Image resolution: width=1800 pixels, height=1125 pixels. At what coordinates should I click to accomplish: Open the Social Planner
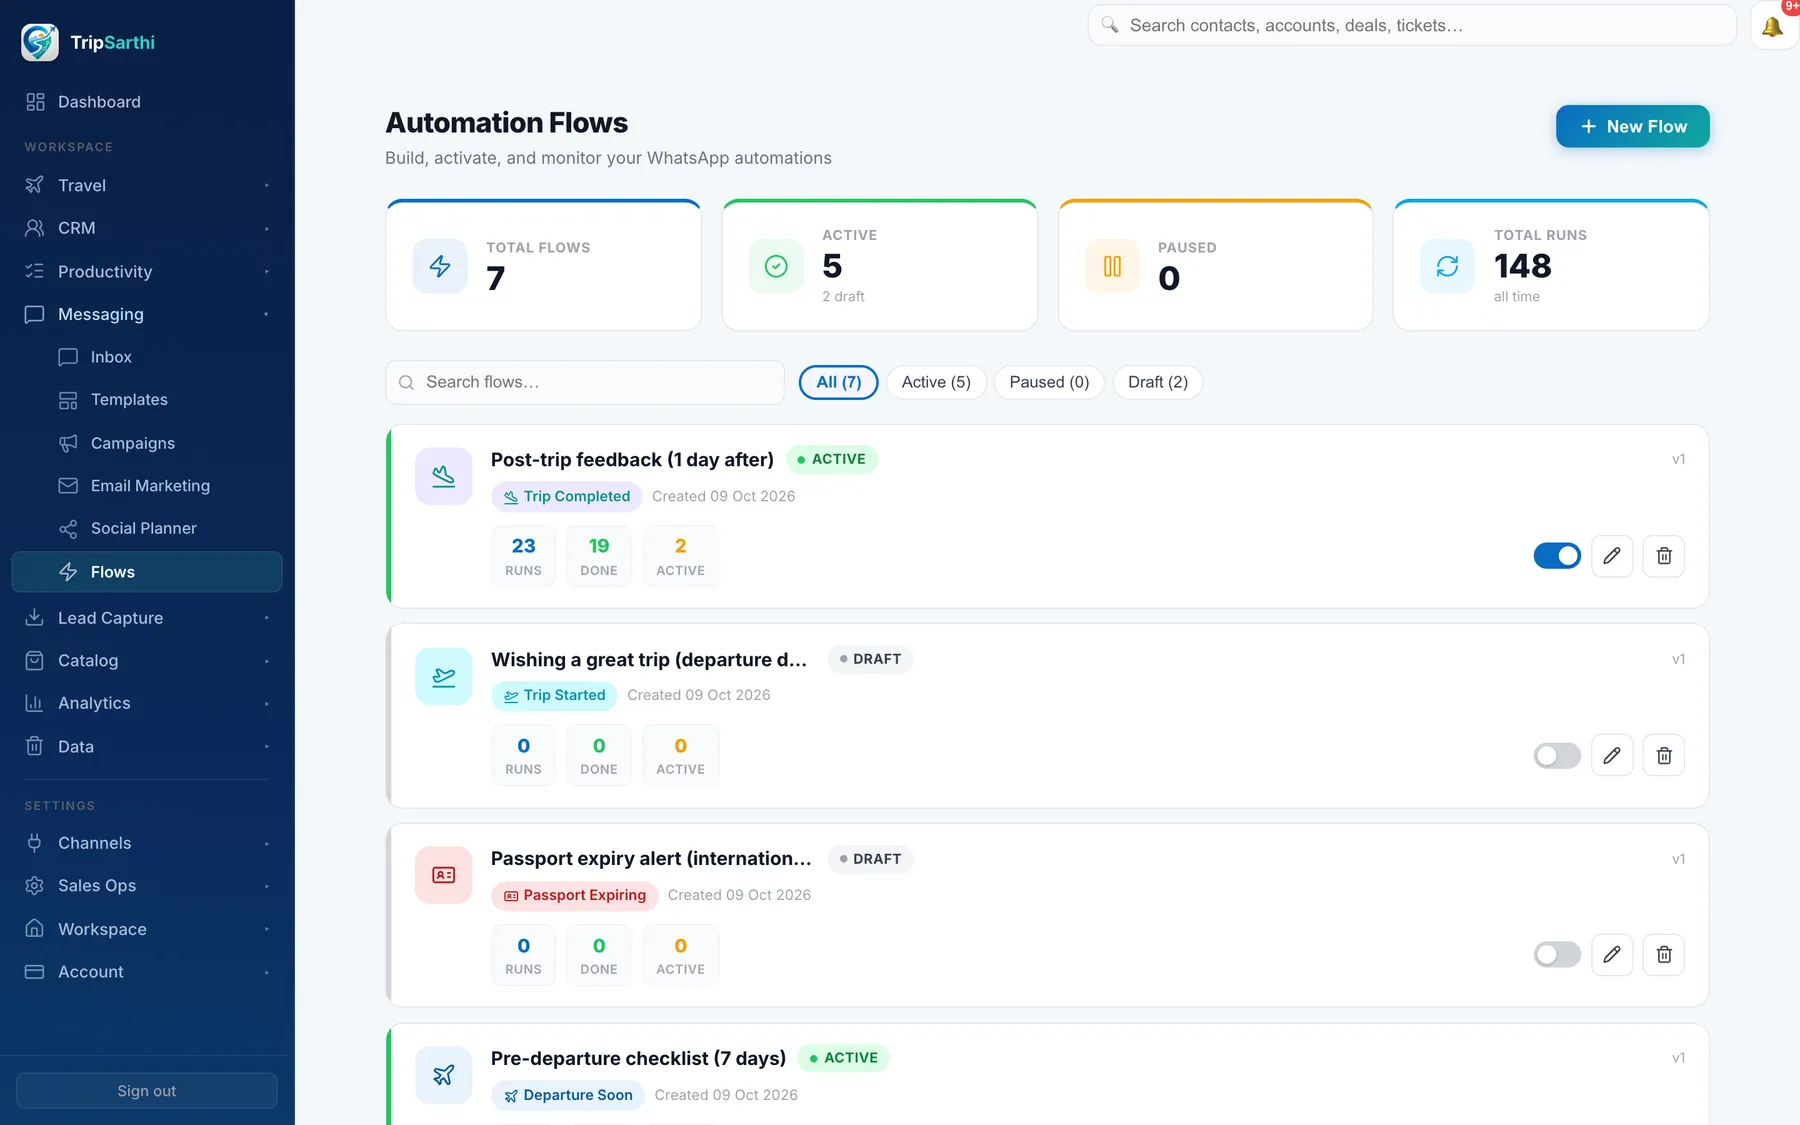147,528
